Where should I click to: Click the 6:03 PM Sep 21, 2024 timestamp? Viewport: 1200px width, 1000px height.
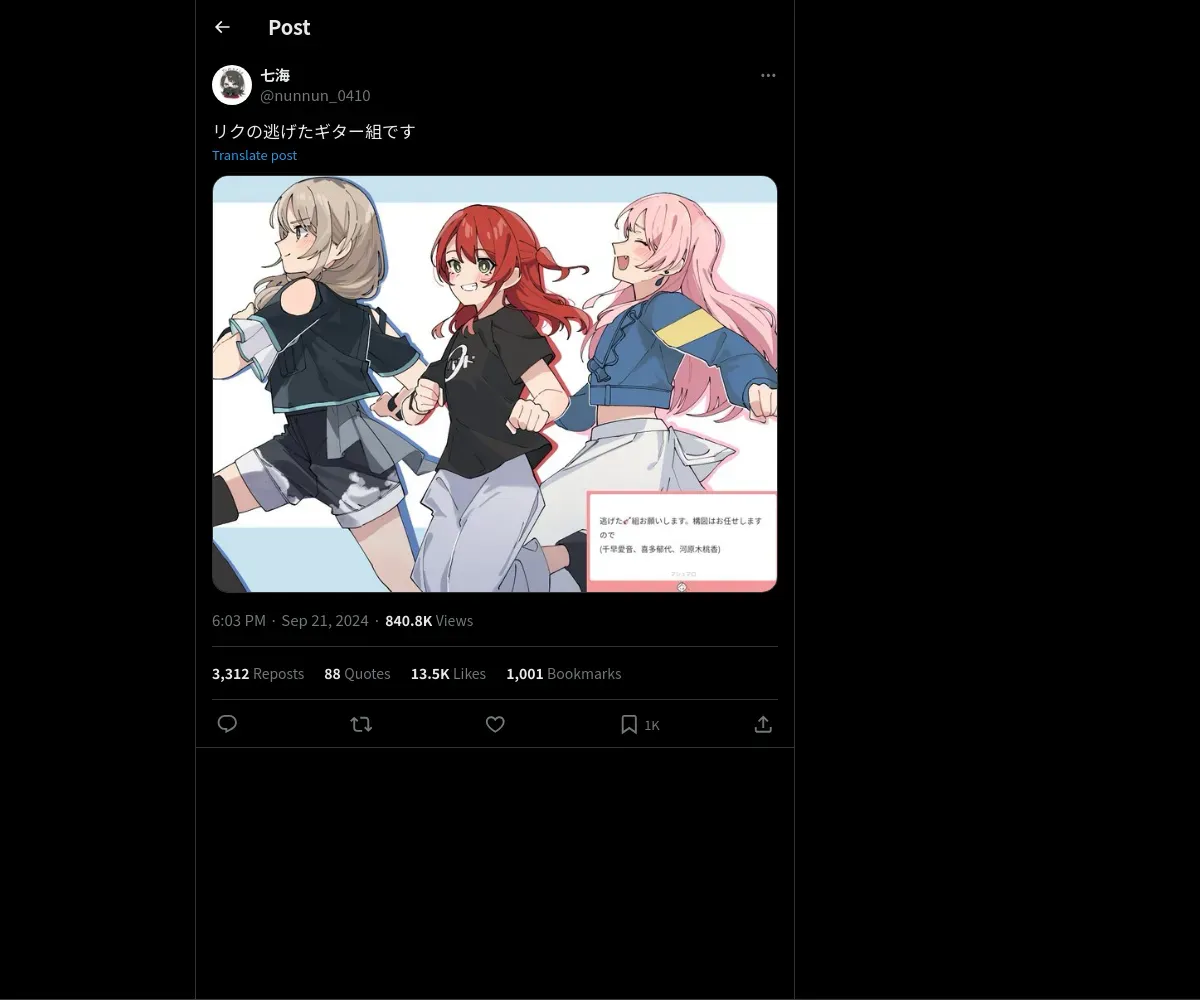[x=290, y=621]
